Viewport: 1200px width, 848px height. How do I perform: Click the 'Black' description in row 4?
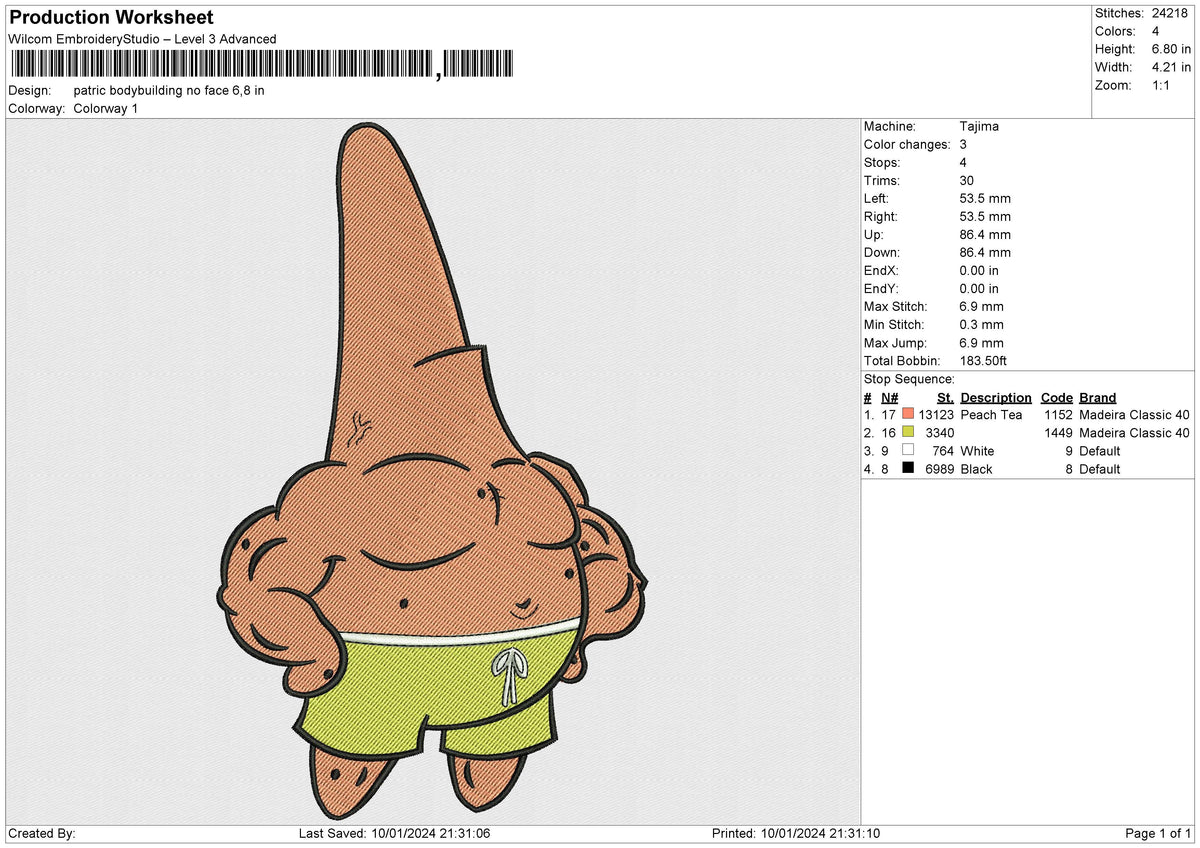976,469
